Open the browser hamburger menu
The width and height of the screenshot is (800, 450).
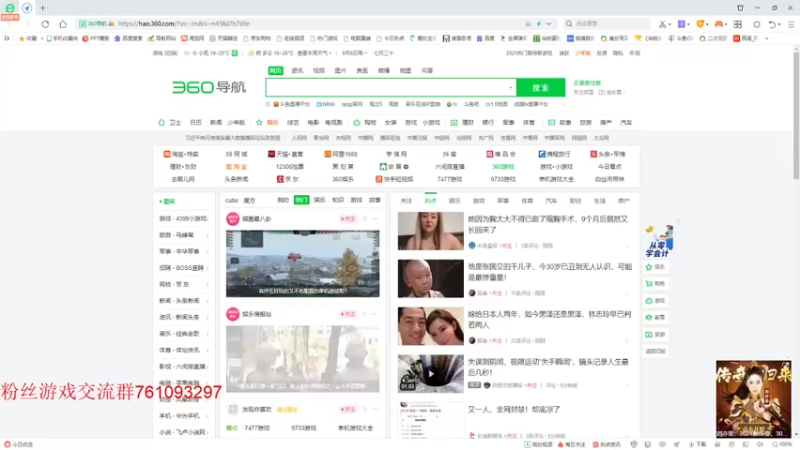coord(791,24)
